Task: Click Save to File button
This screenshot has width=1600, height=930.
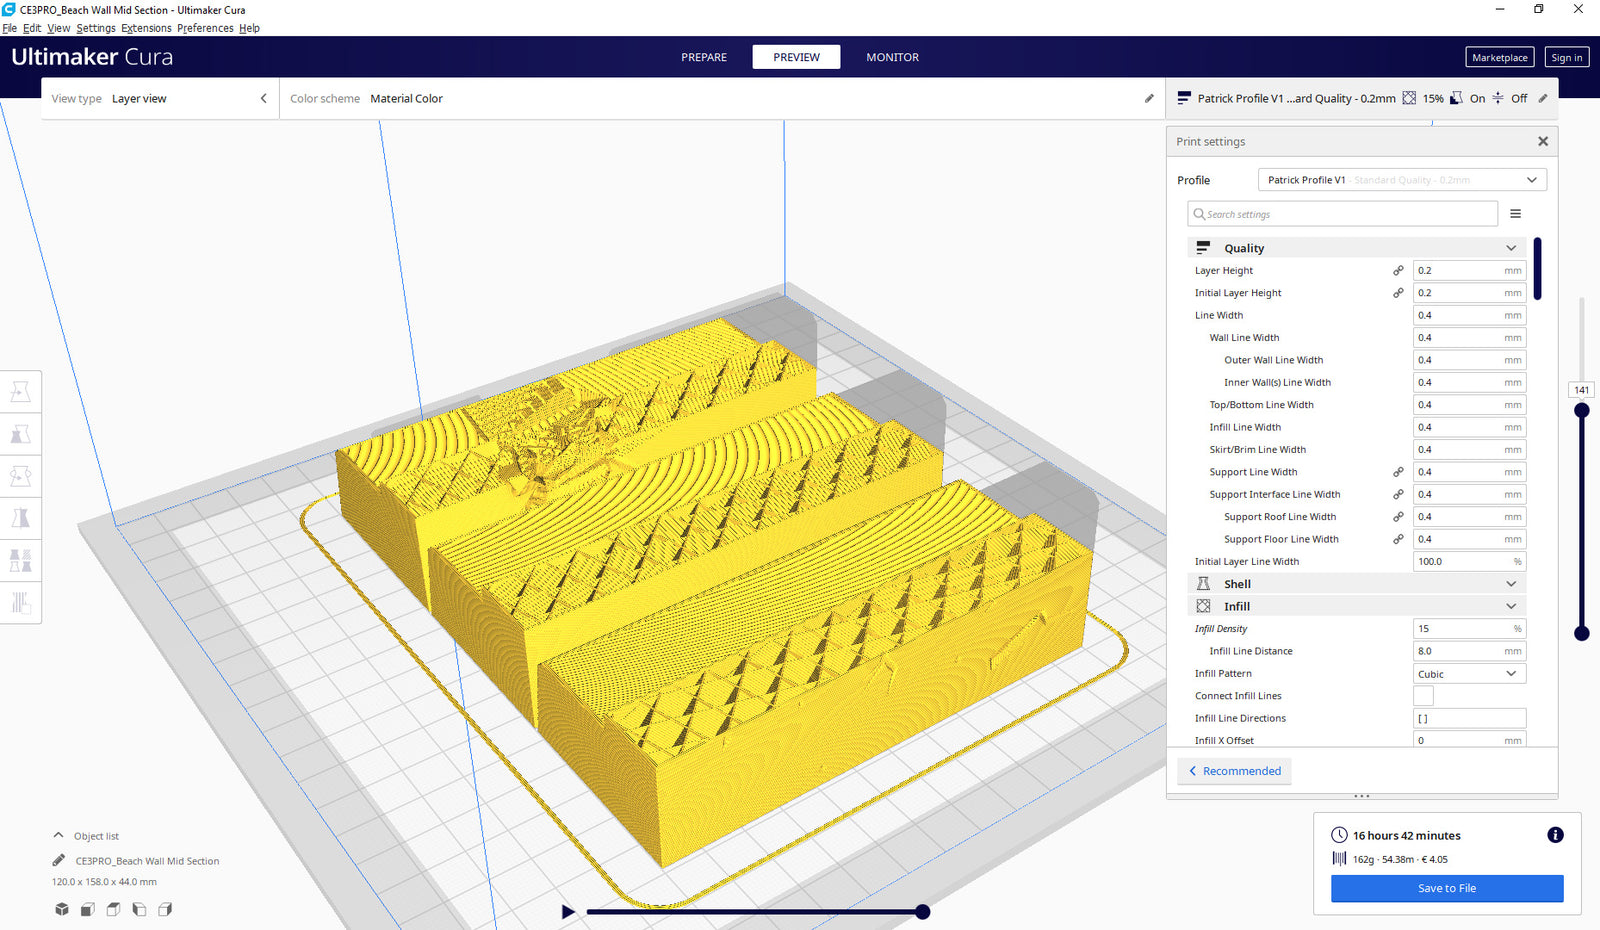Action: 1447,888
